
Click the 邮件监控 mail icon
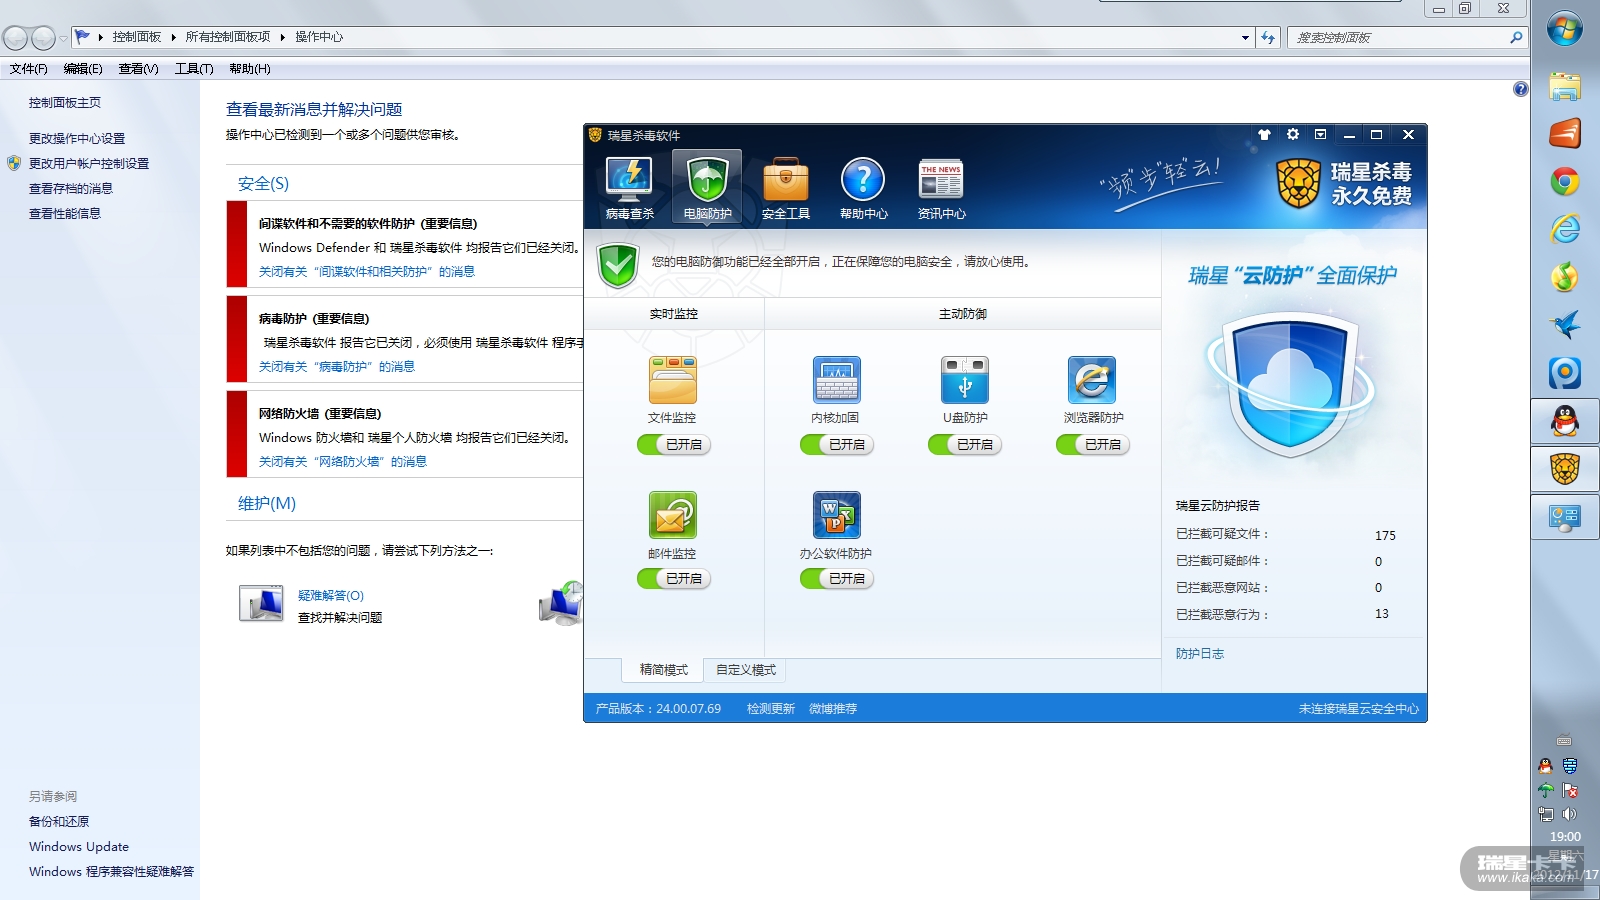coord(672,515)
